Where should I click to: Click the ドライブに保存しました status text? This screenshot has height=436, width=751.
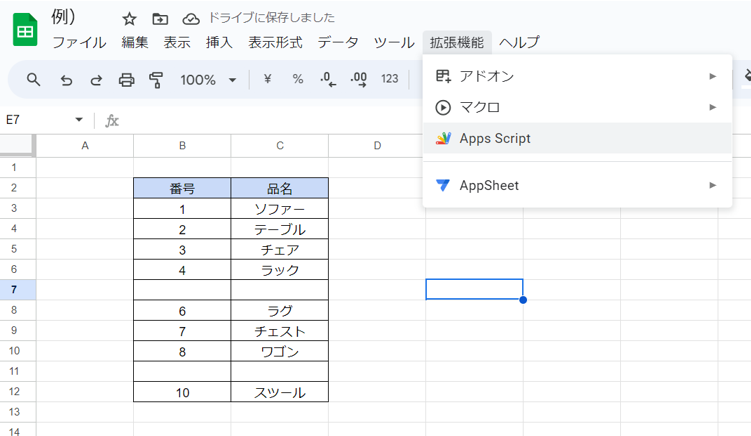272,18
